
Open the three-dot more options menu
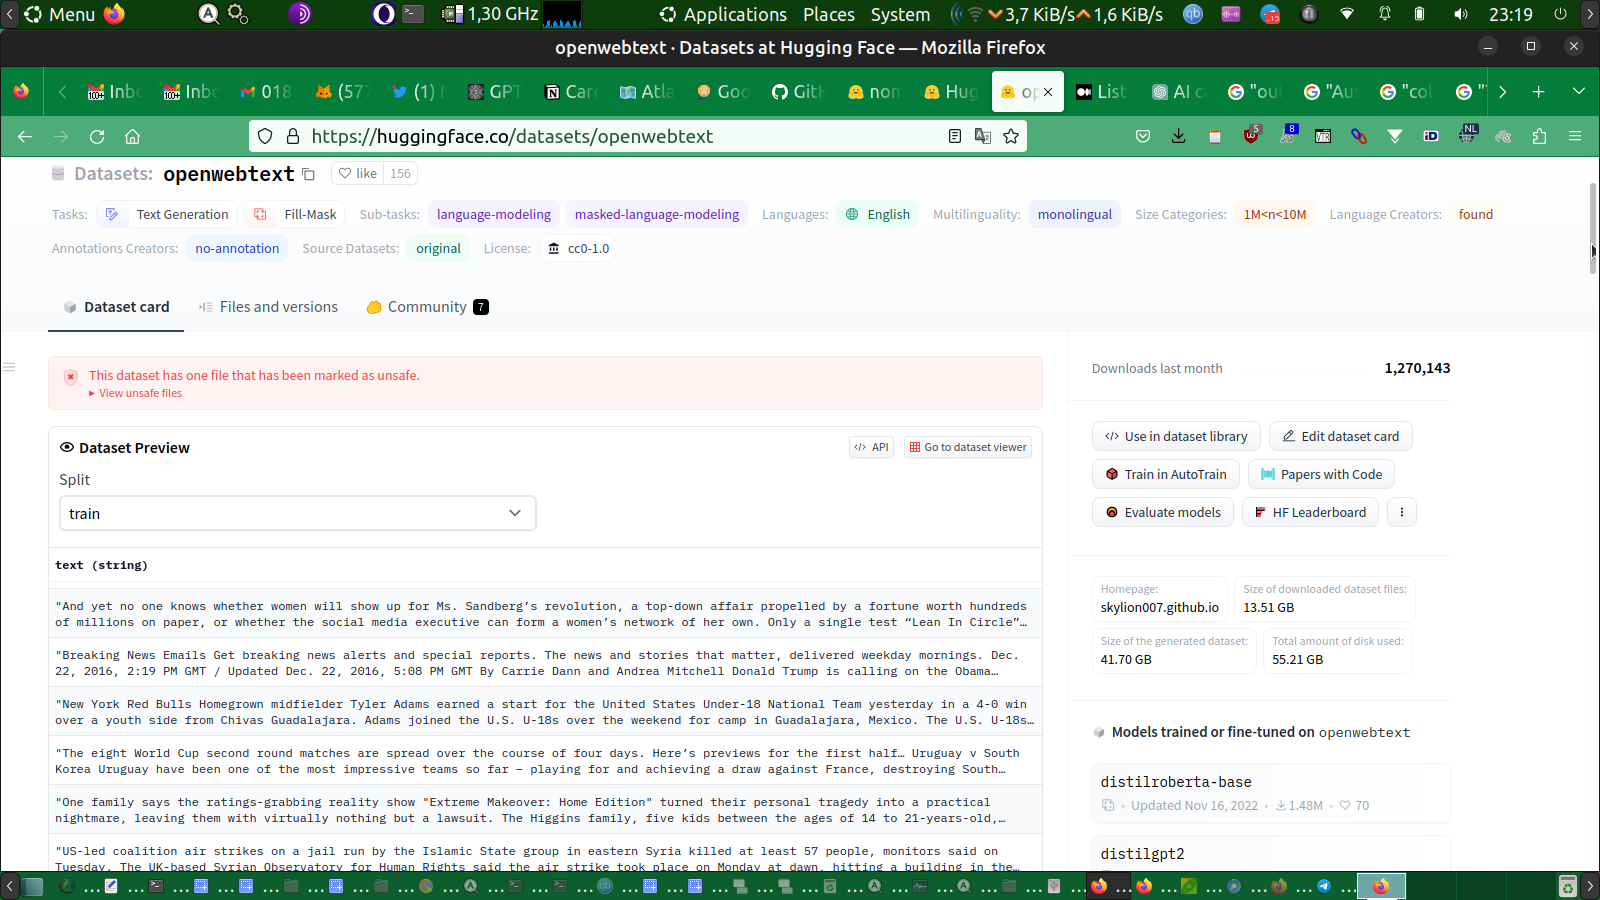coord(1402,512)
